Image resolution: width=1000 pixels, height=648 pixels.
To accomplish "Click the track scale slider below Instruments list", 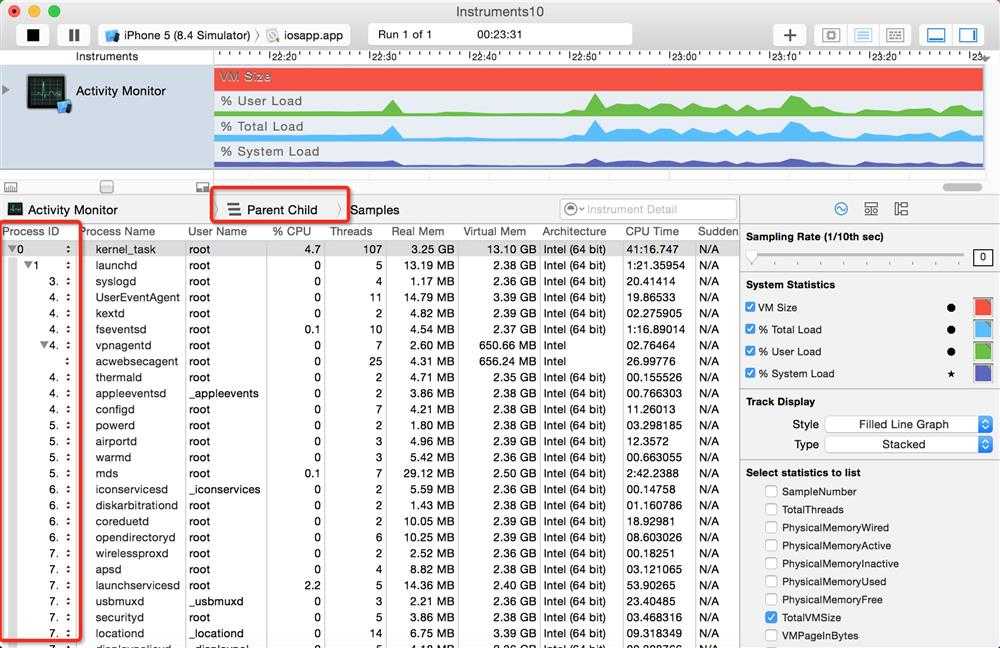I will (107, 186).
